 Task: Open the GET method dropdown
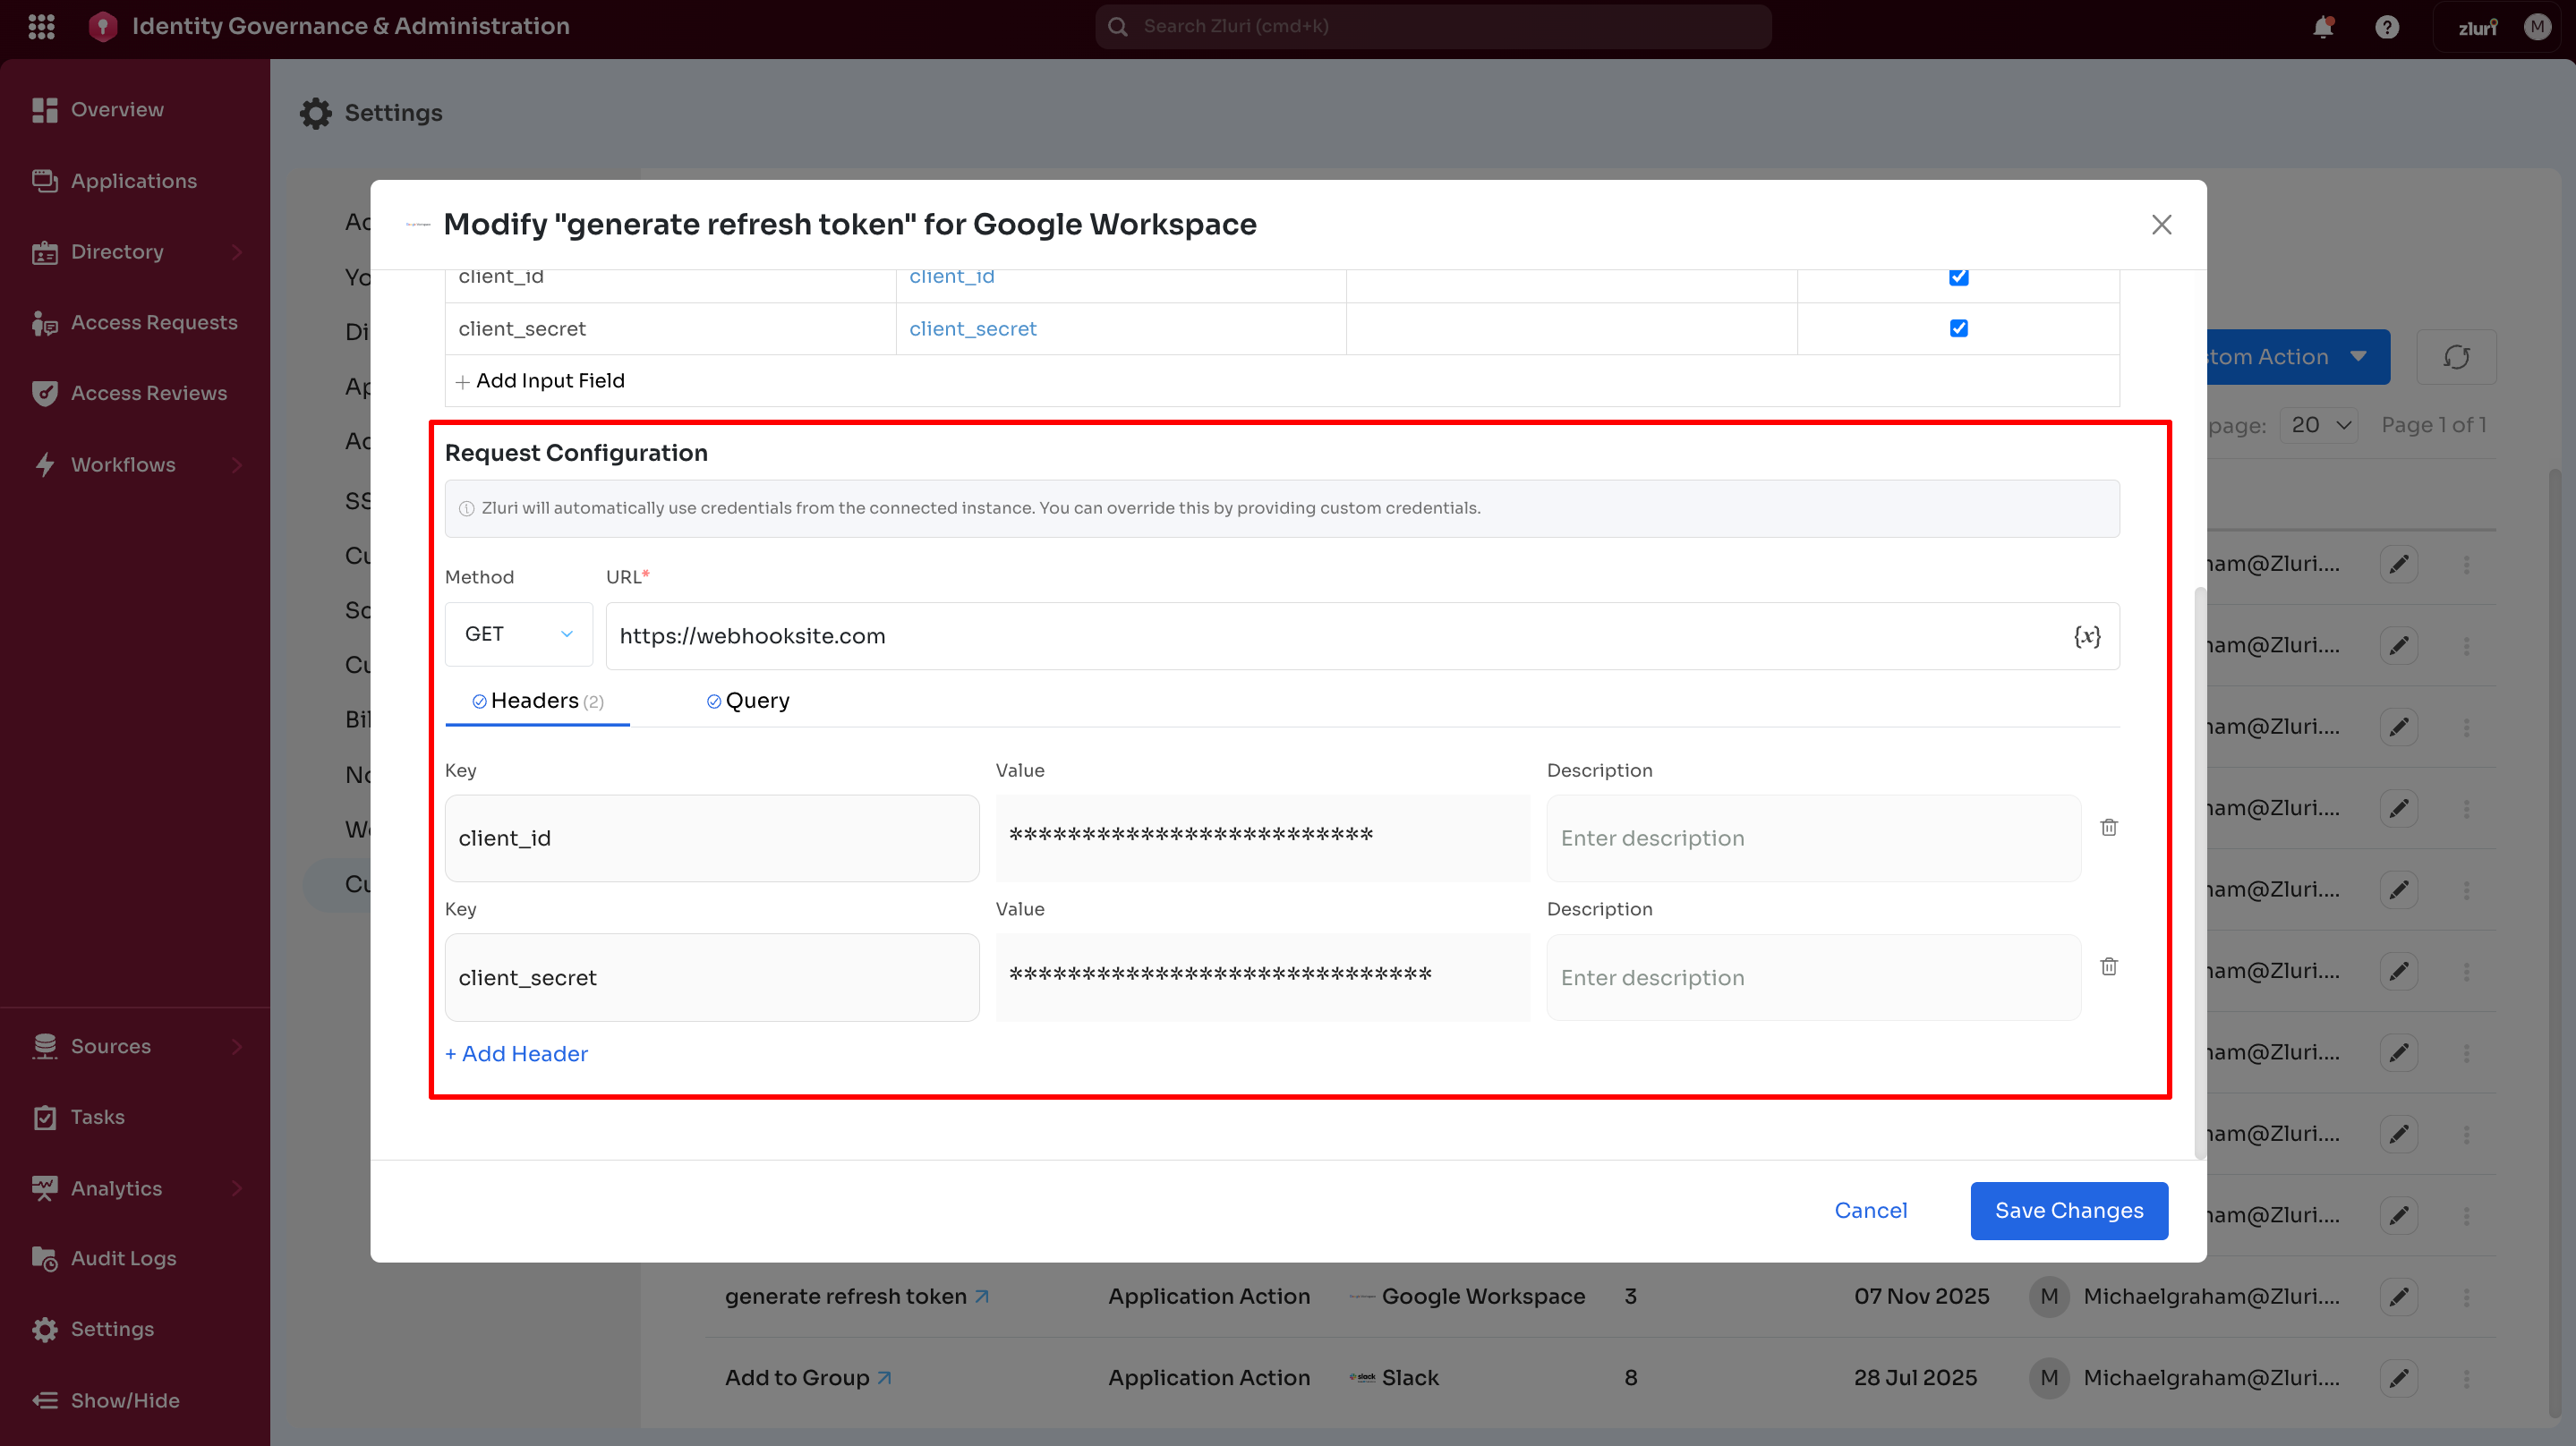pyautogui.click(x=518, y=634)
